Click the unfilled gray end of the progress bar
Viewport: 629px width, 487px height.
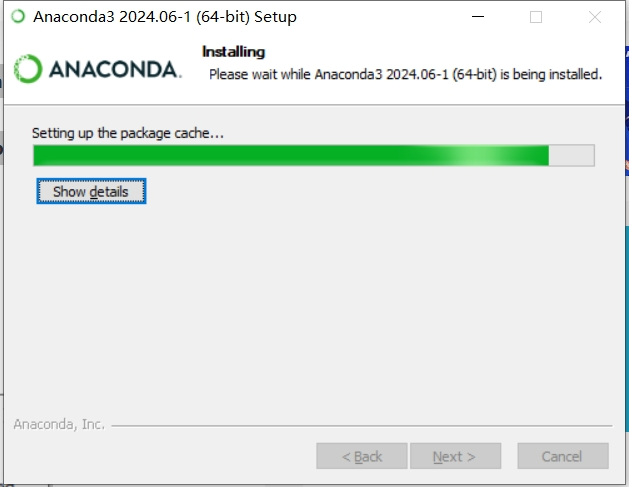tap(572, 155)
